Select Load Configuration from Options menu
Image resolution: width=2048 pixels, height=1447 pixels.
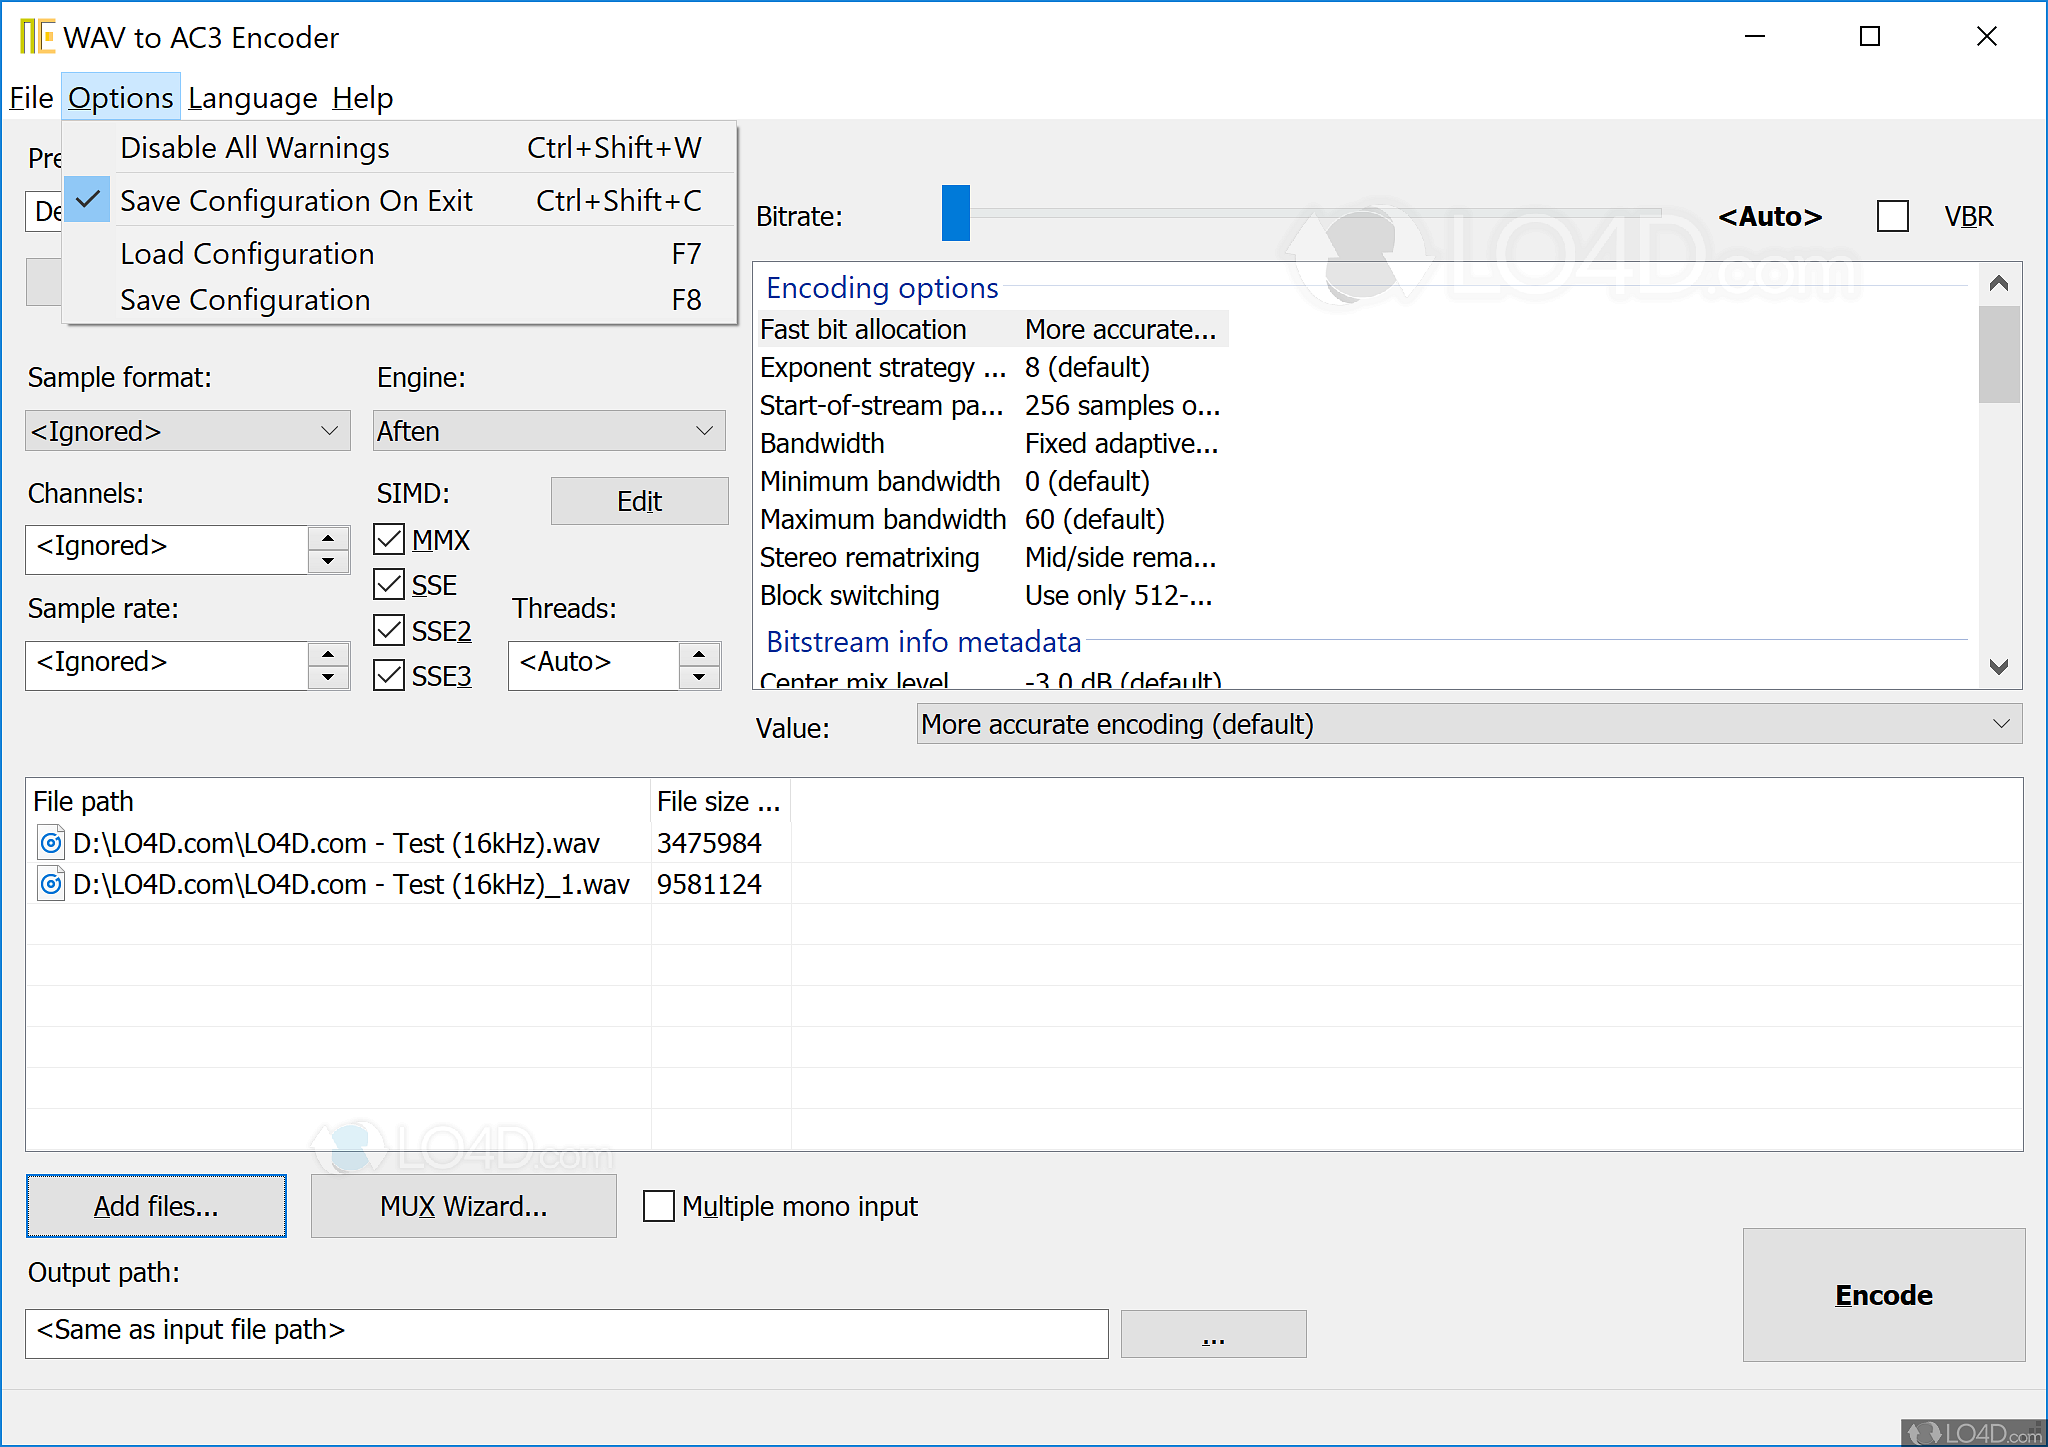(x=246, y=253)
